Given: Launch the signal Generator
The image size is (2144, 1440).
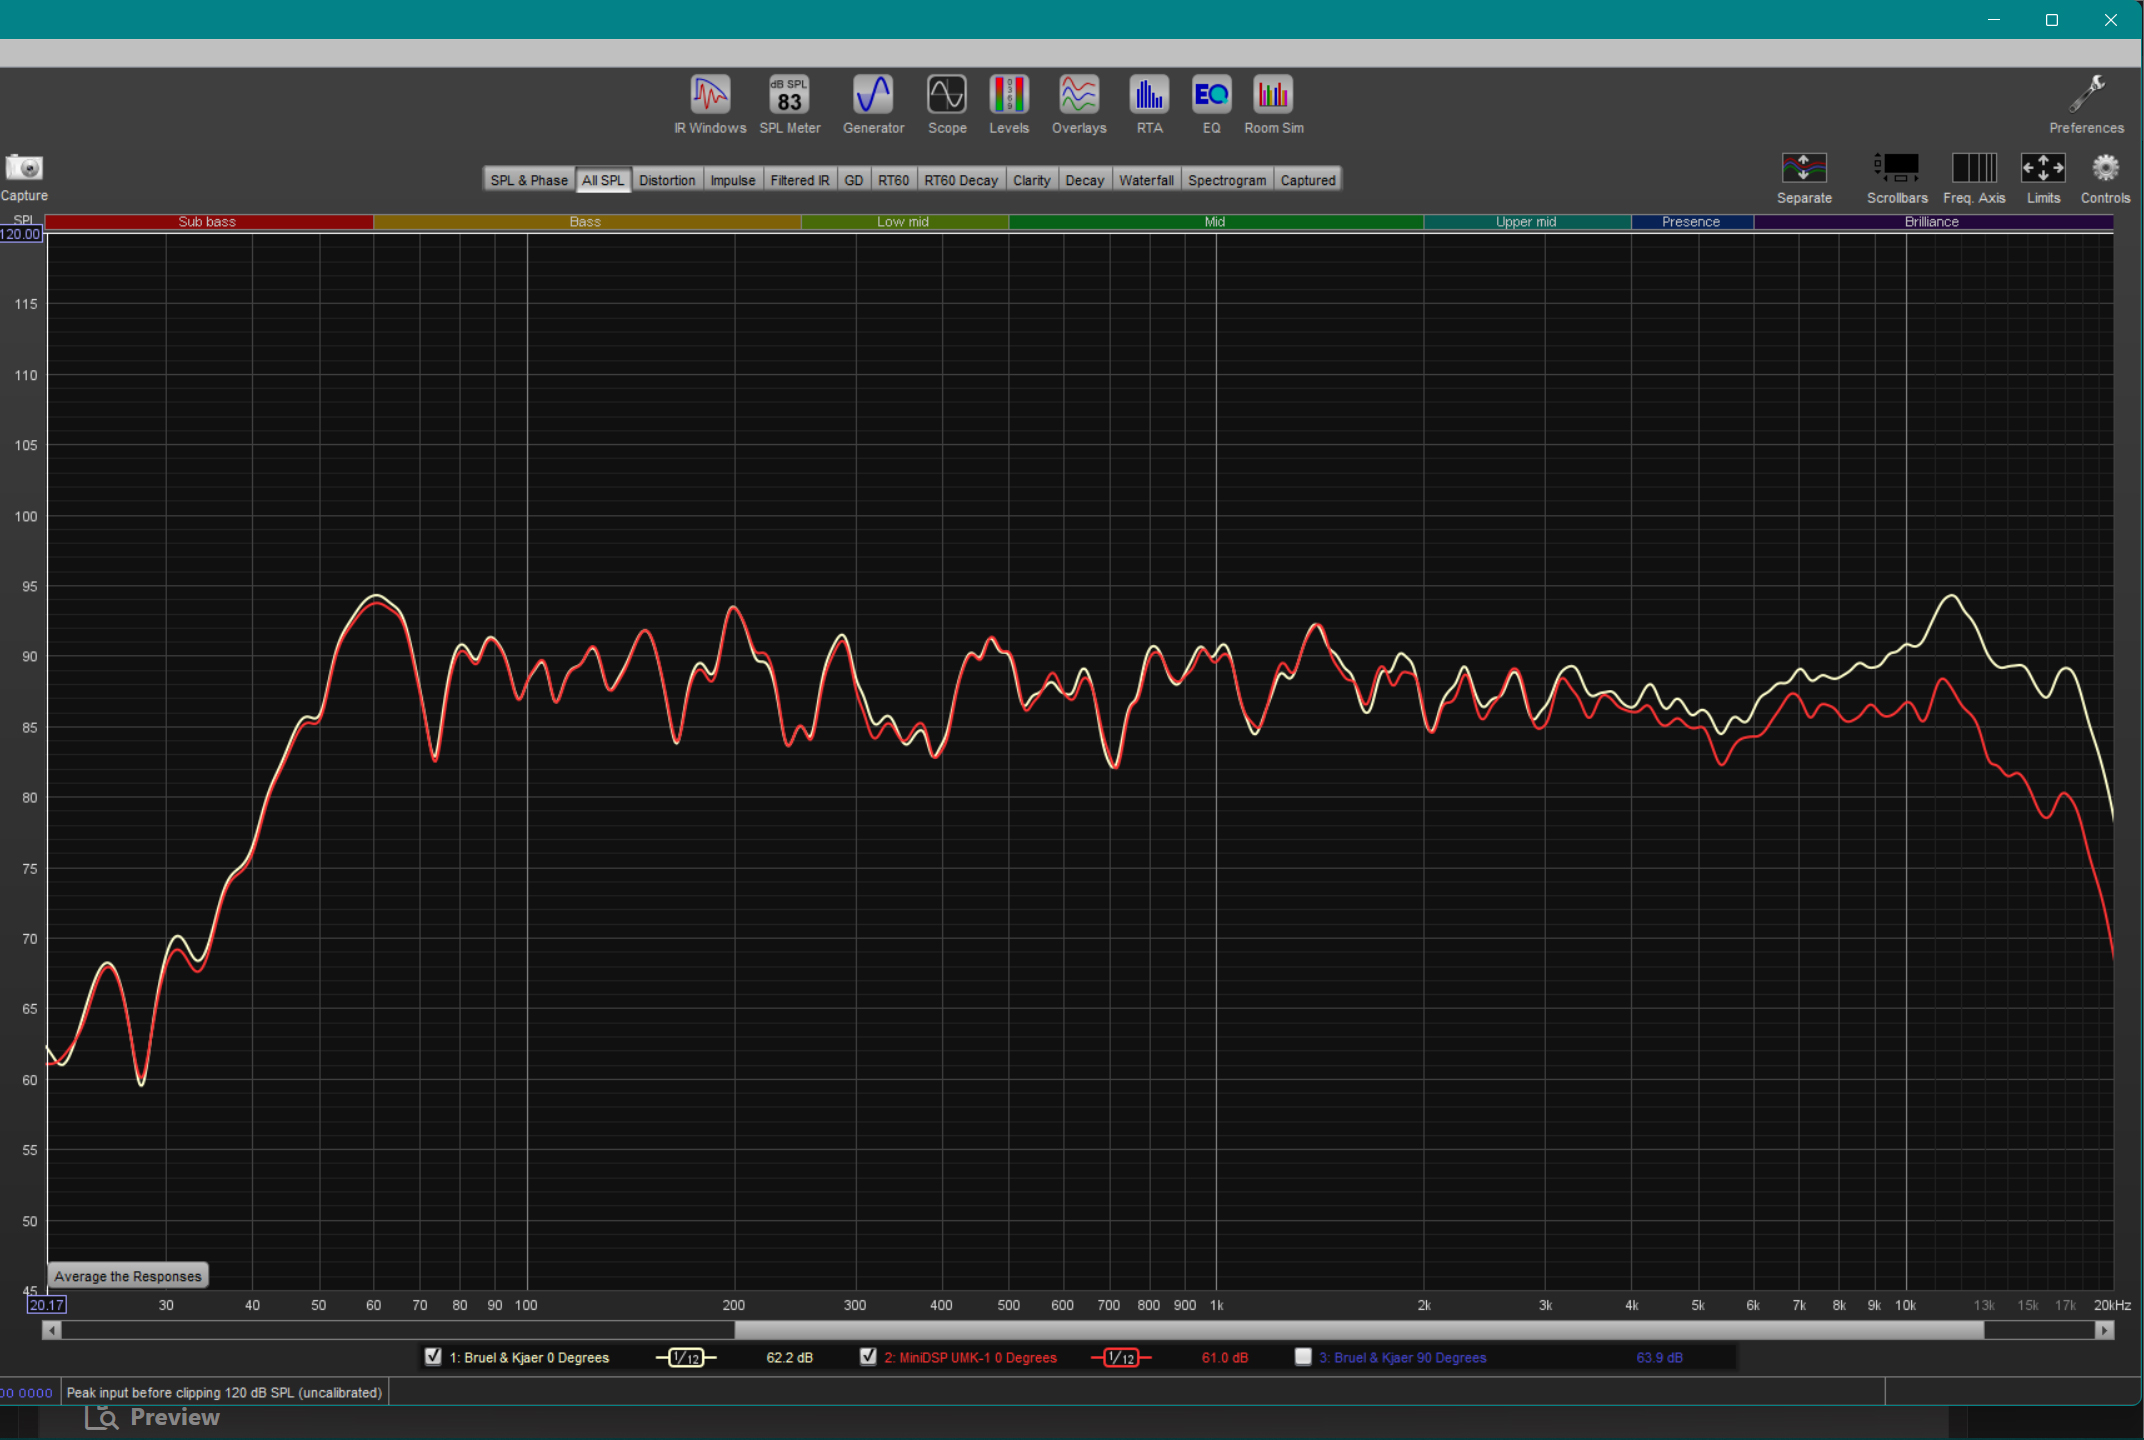Looking at the screenshot, I should coord(873,104).
